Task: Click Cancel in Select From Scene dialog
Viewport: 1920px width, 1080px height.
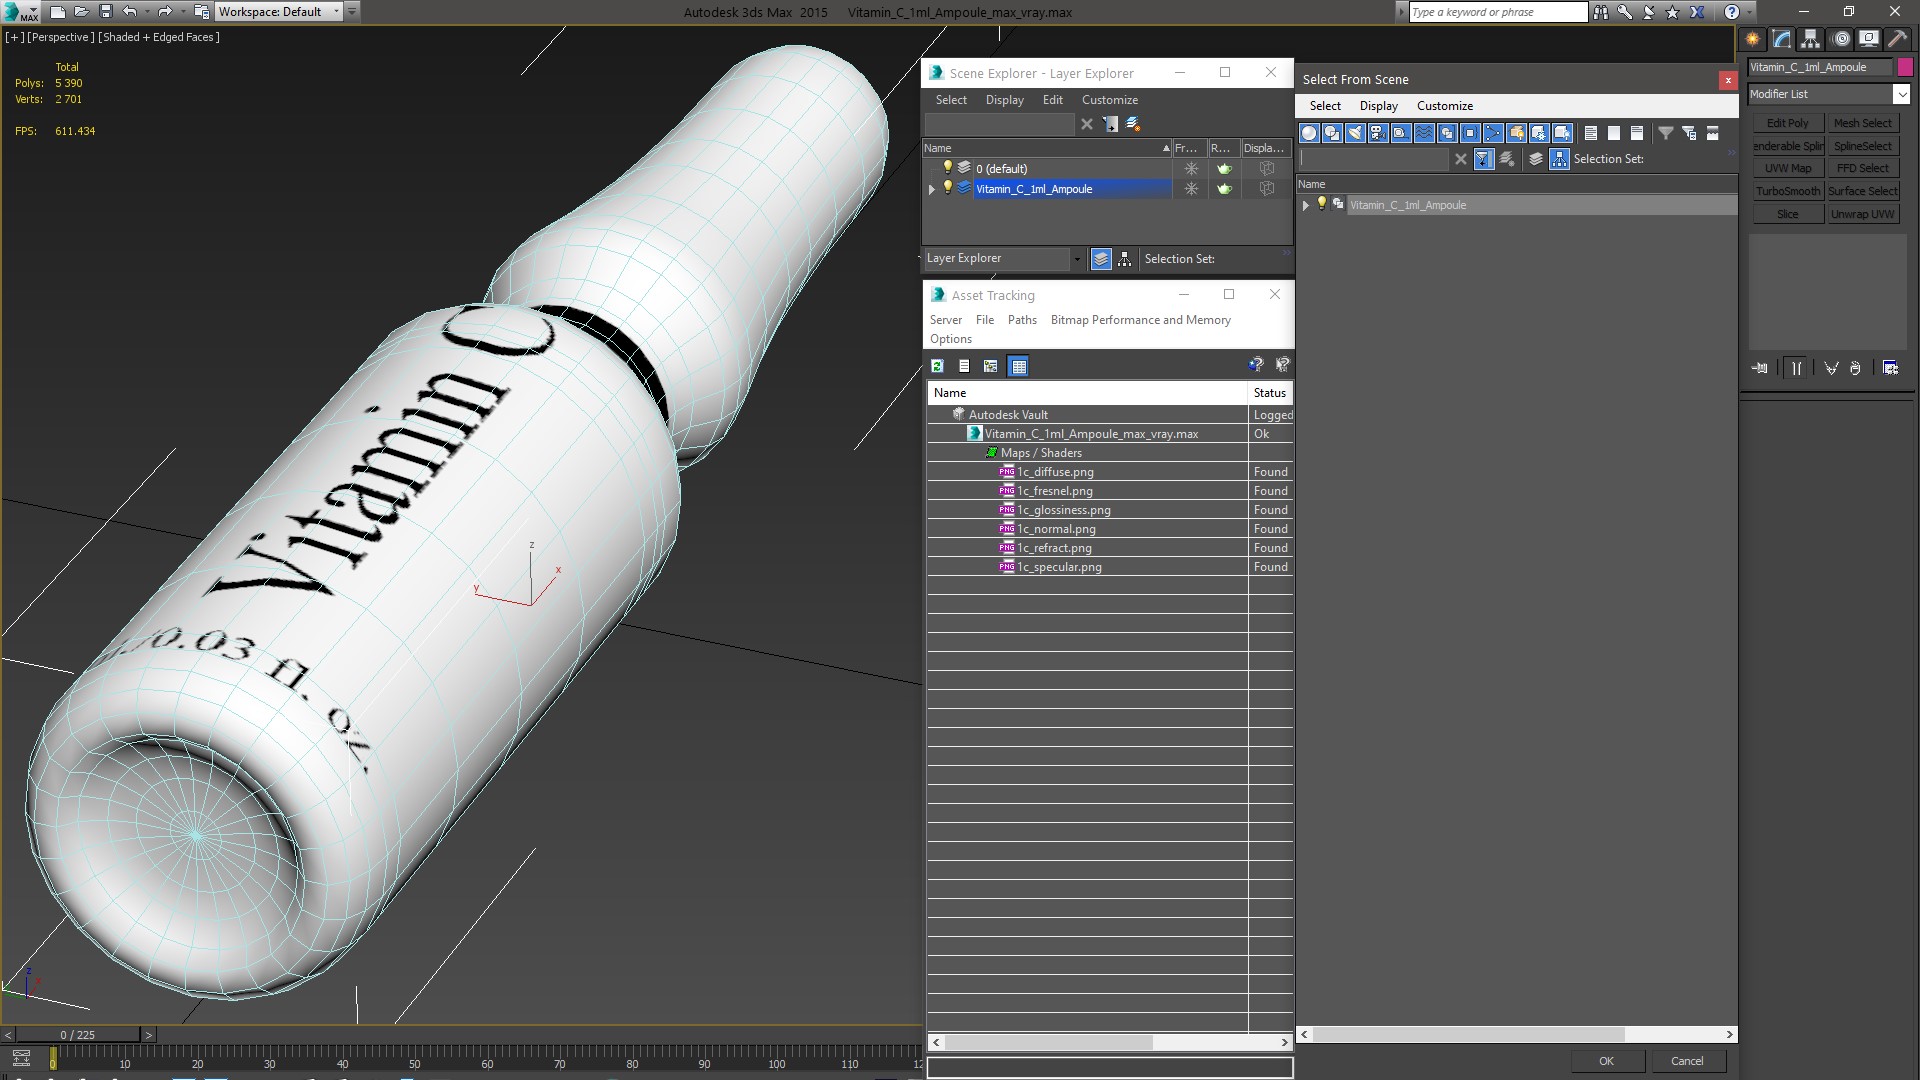Action: tap(1686, 1061)
